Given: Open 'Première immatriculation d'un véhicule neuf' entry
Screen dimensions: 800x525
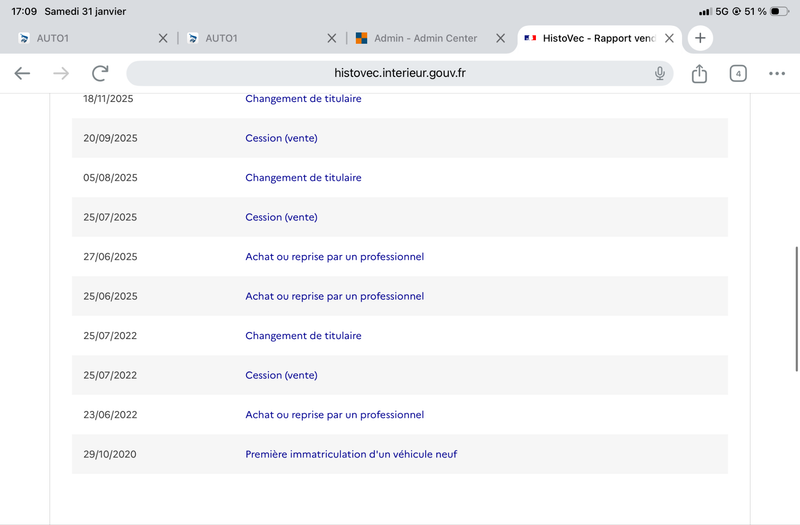Looking at the screenshot, I should (351, 454).
